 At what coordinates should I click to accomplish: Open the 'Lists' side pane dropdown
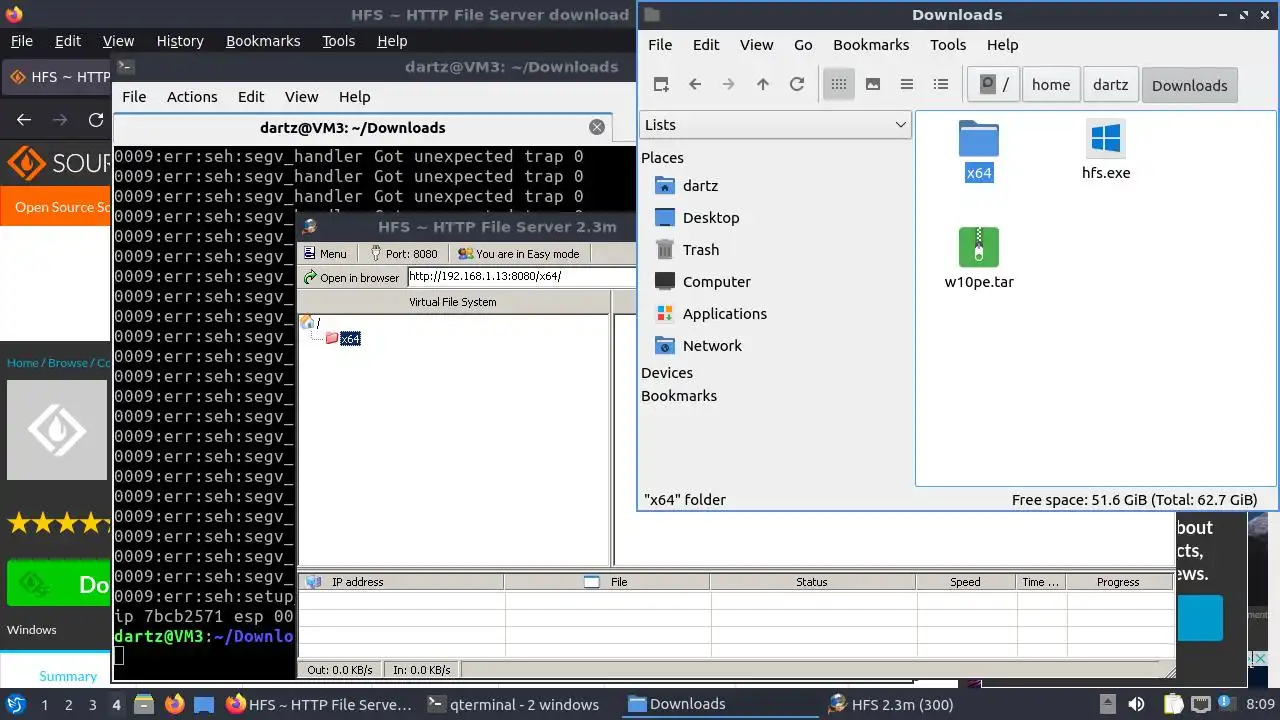coord(775,125)
